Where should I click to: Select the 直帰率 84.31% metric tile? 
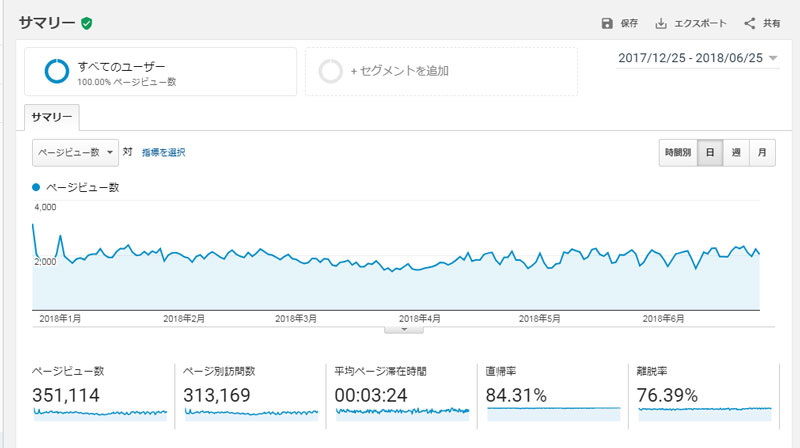(553, 396)
